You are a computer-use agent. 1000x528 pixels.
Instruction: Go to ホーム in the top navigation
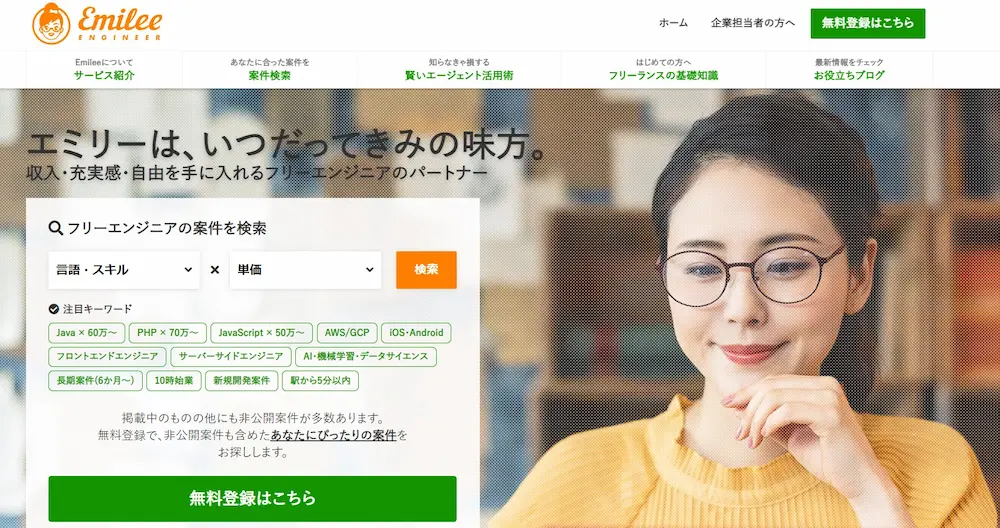(673, 23)
